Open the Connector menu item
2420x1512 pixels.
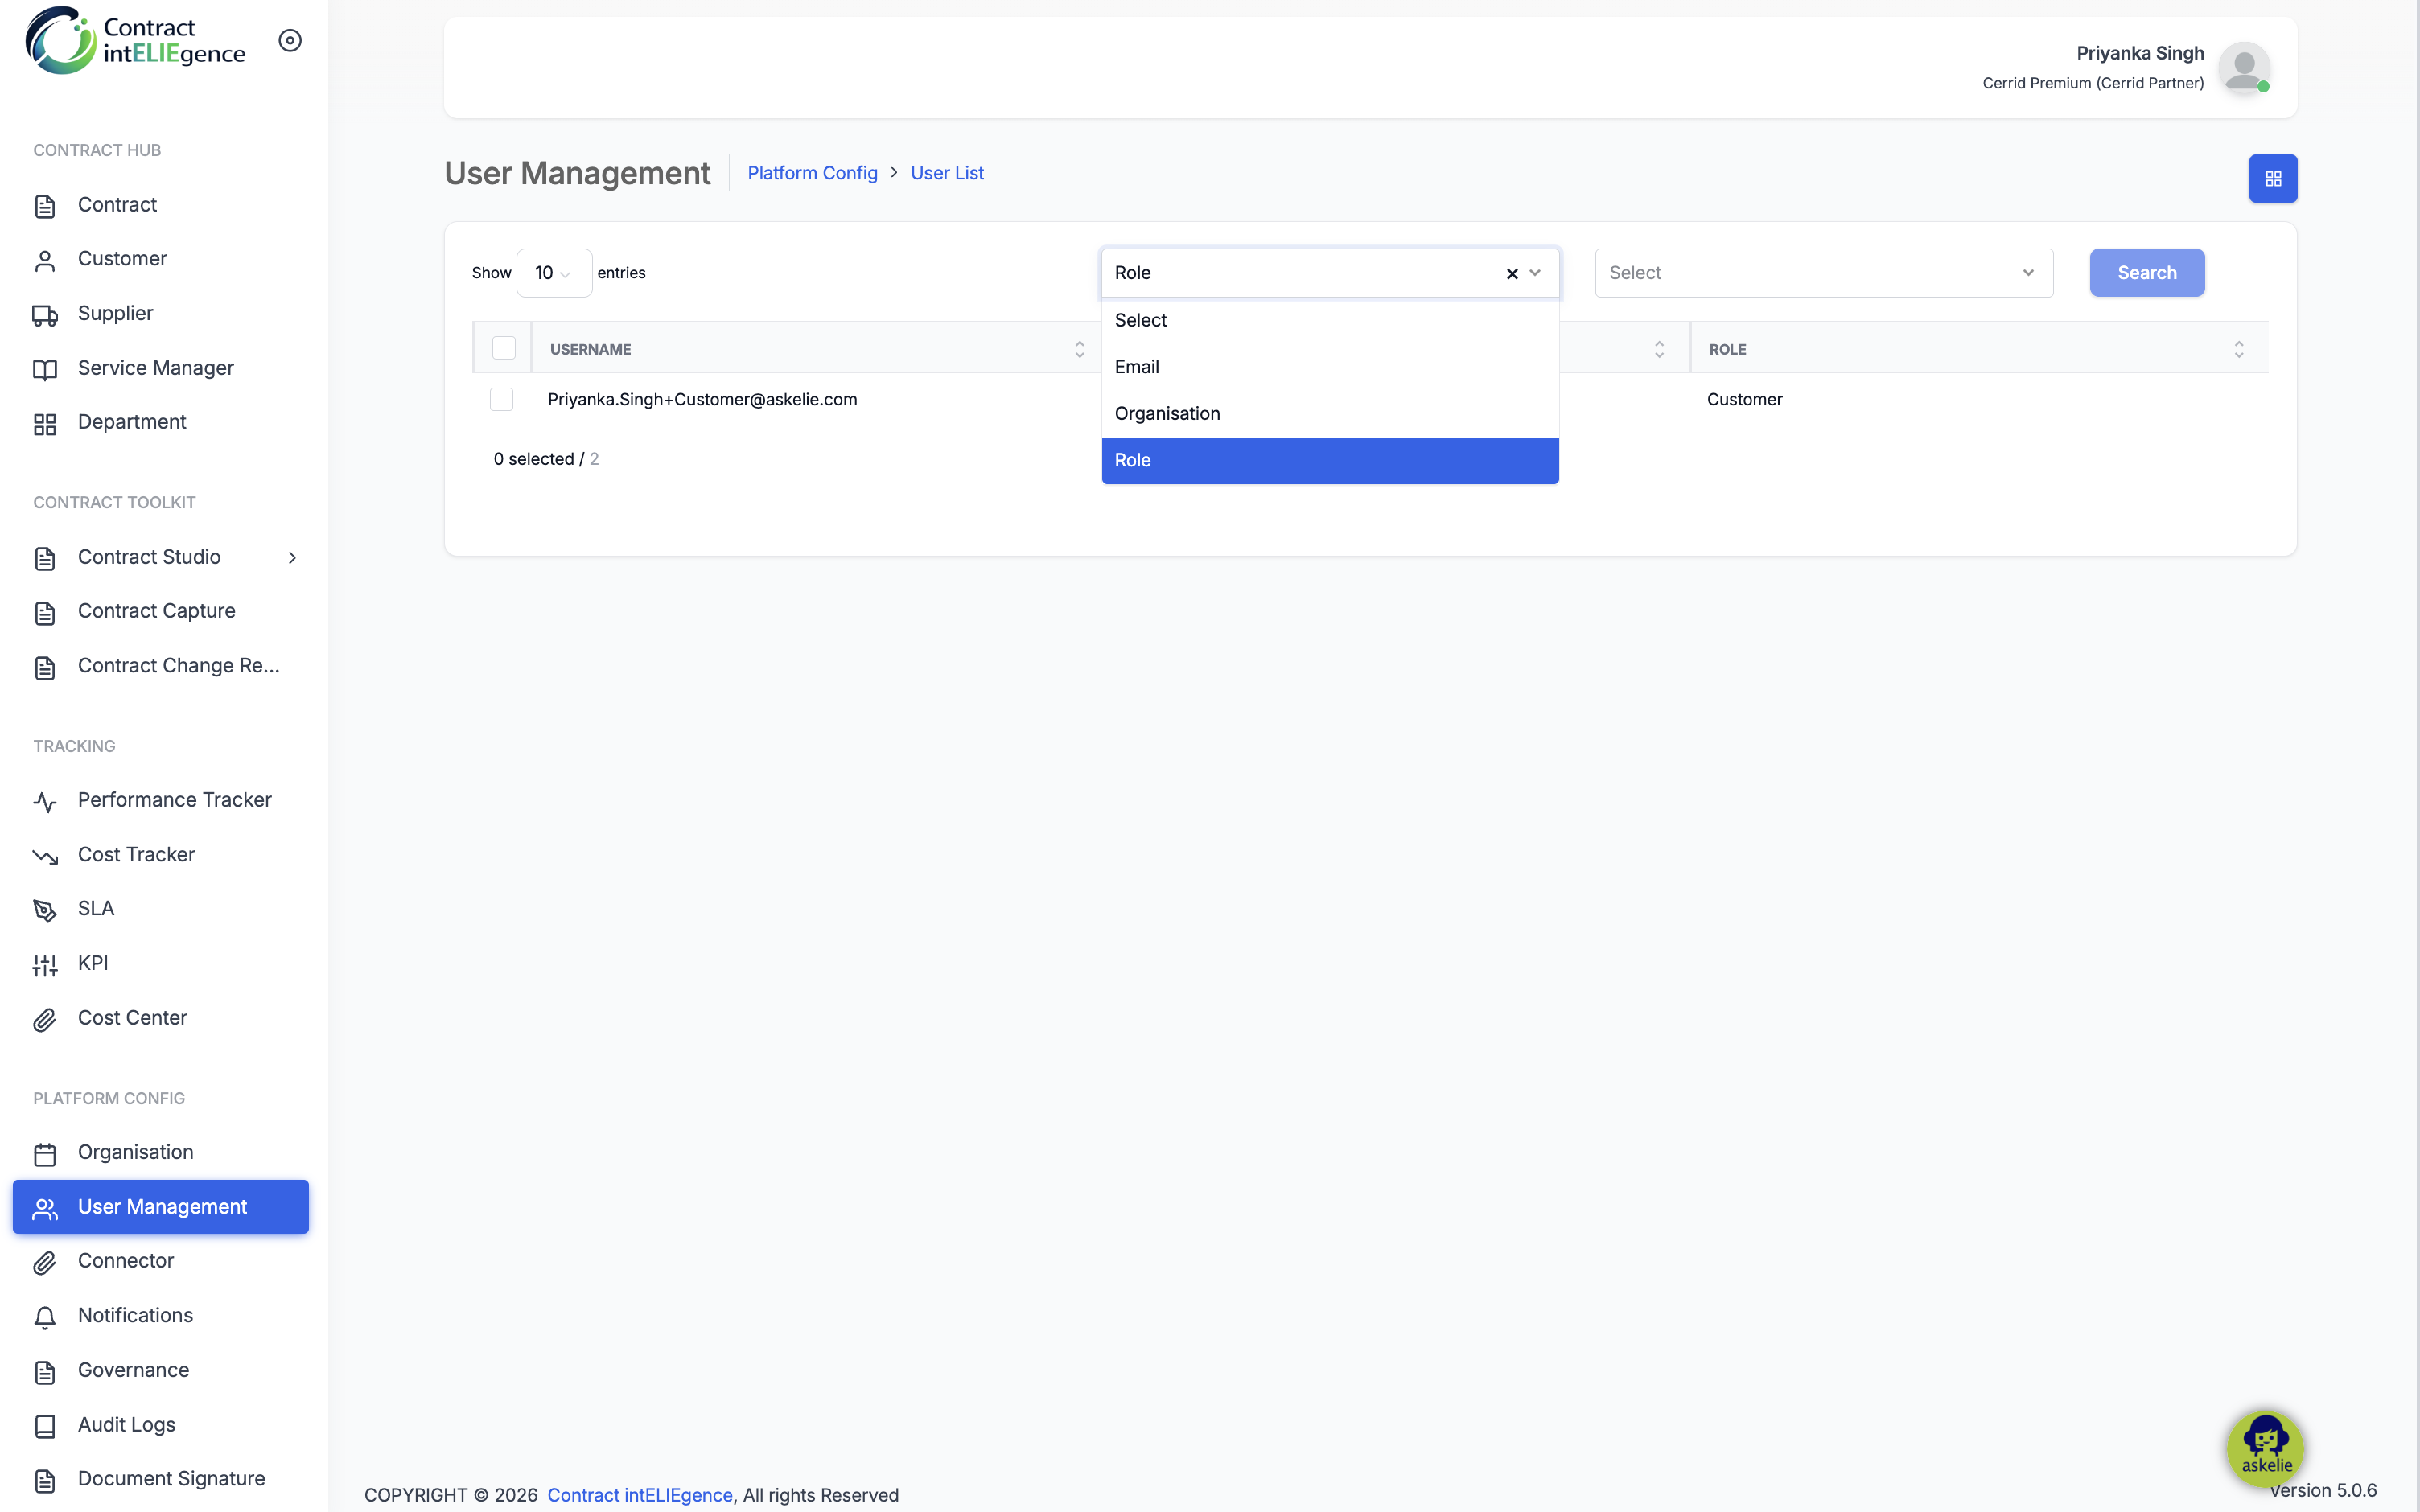click(x=161, y=1261)
